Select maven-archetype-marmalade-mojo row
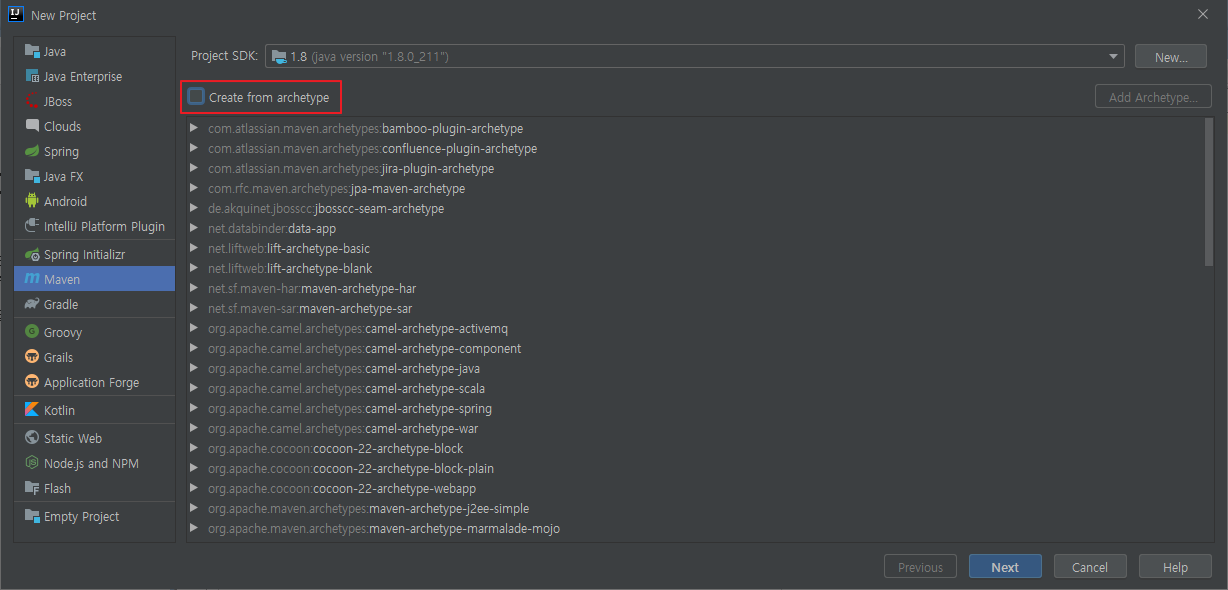Image resolution: width=1228 pixels, height=590 pixels. click(x=695, y=528)
